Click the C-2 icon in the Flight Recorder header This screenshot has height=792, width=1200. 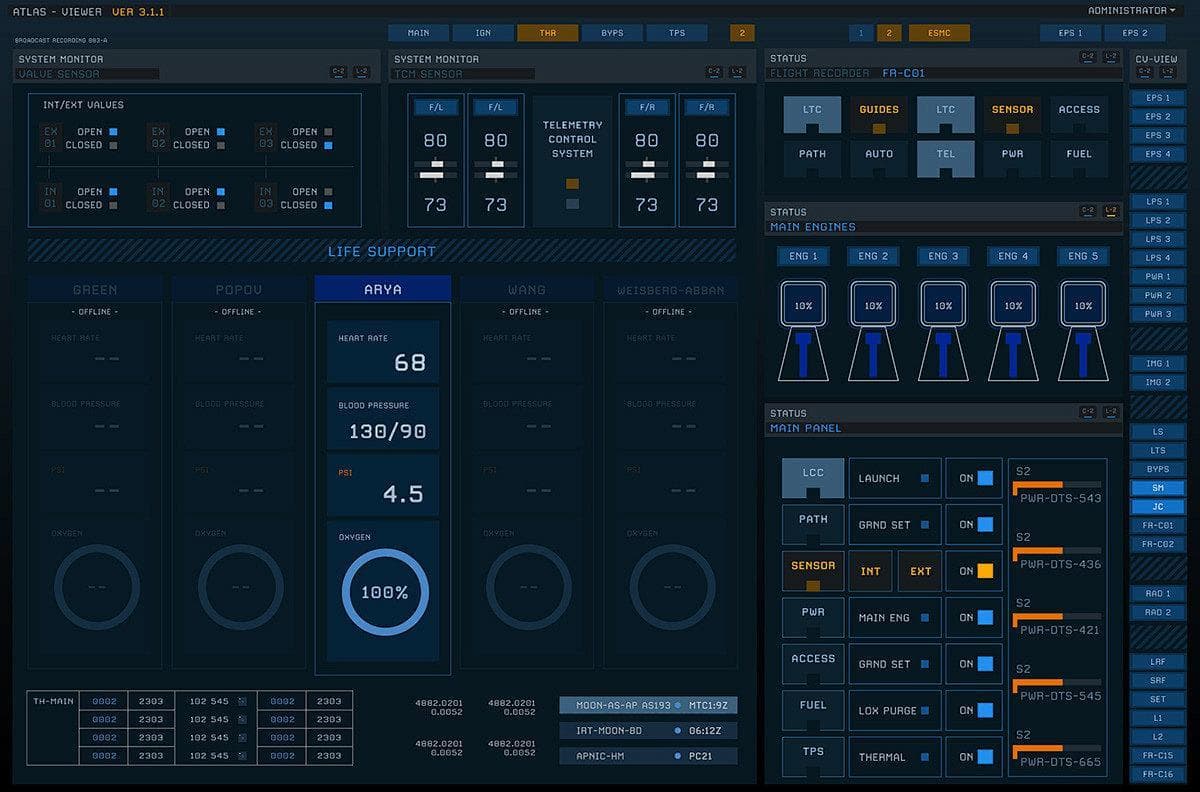coord(1087,58)
